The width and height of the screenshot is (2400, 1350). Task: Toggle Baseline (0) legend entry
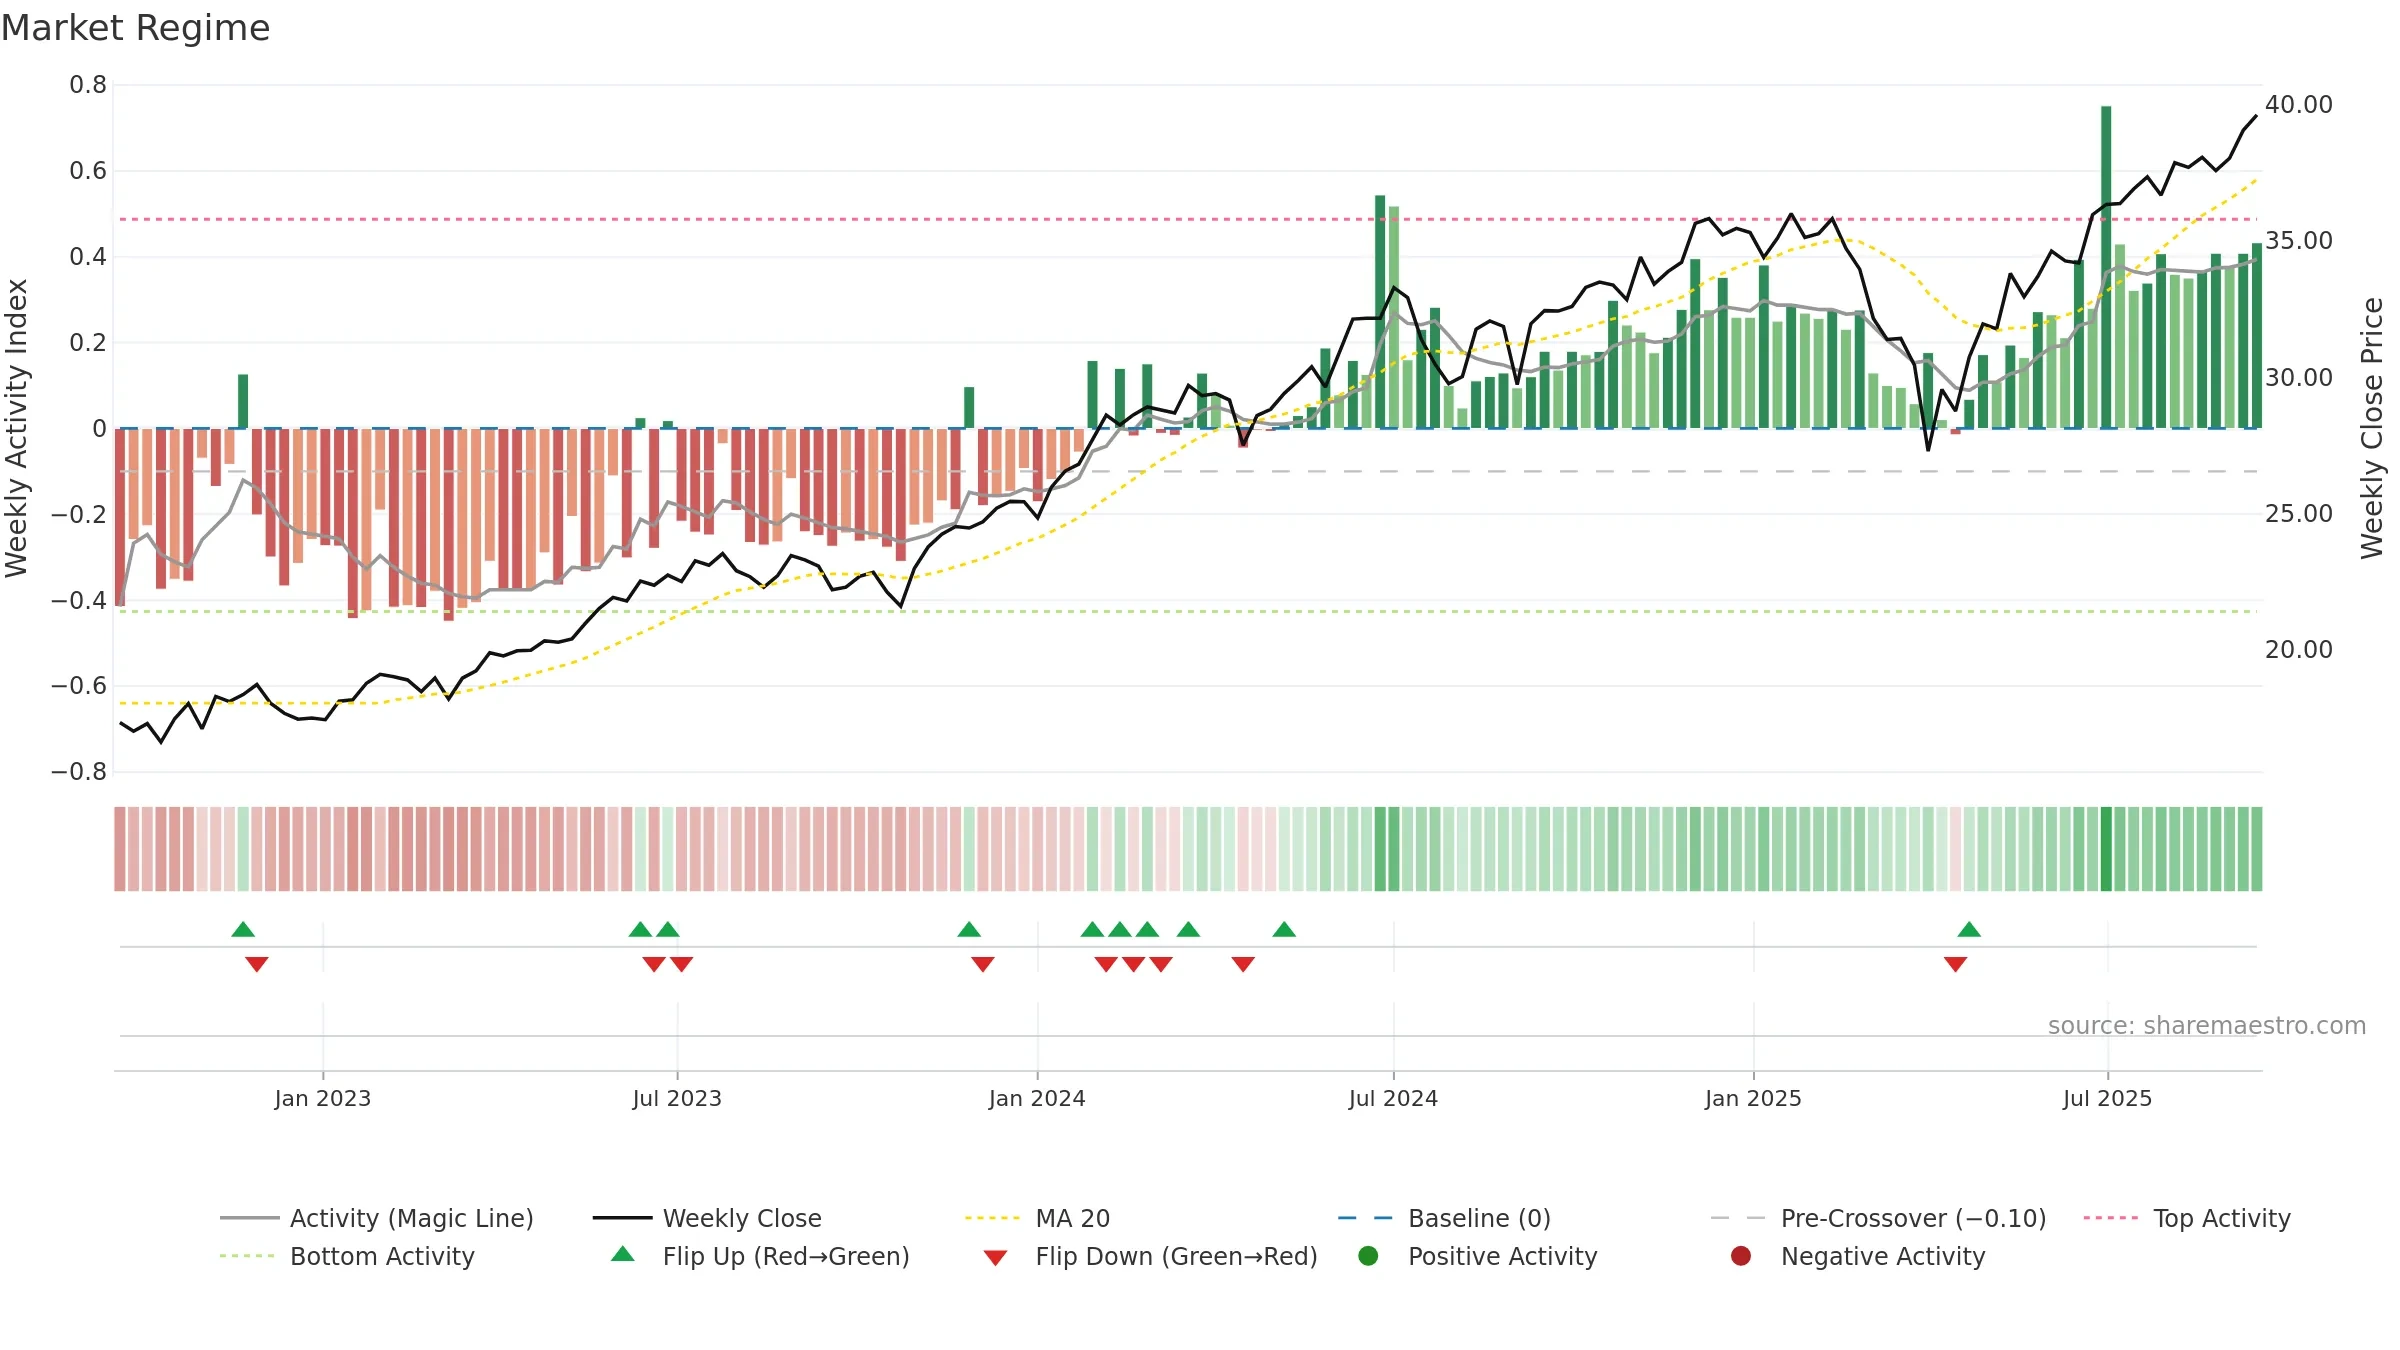[1444, 1218]
